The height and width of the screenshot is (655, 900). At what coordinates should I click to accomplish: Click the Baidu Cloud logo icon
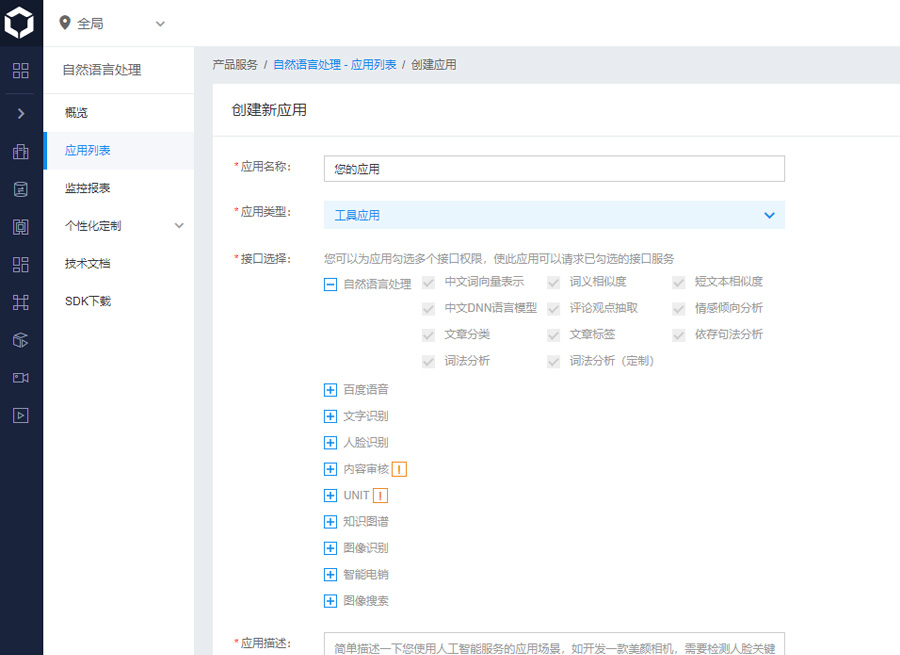click(x=21, y=22)
